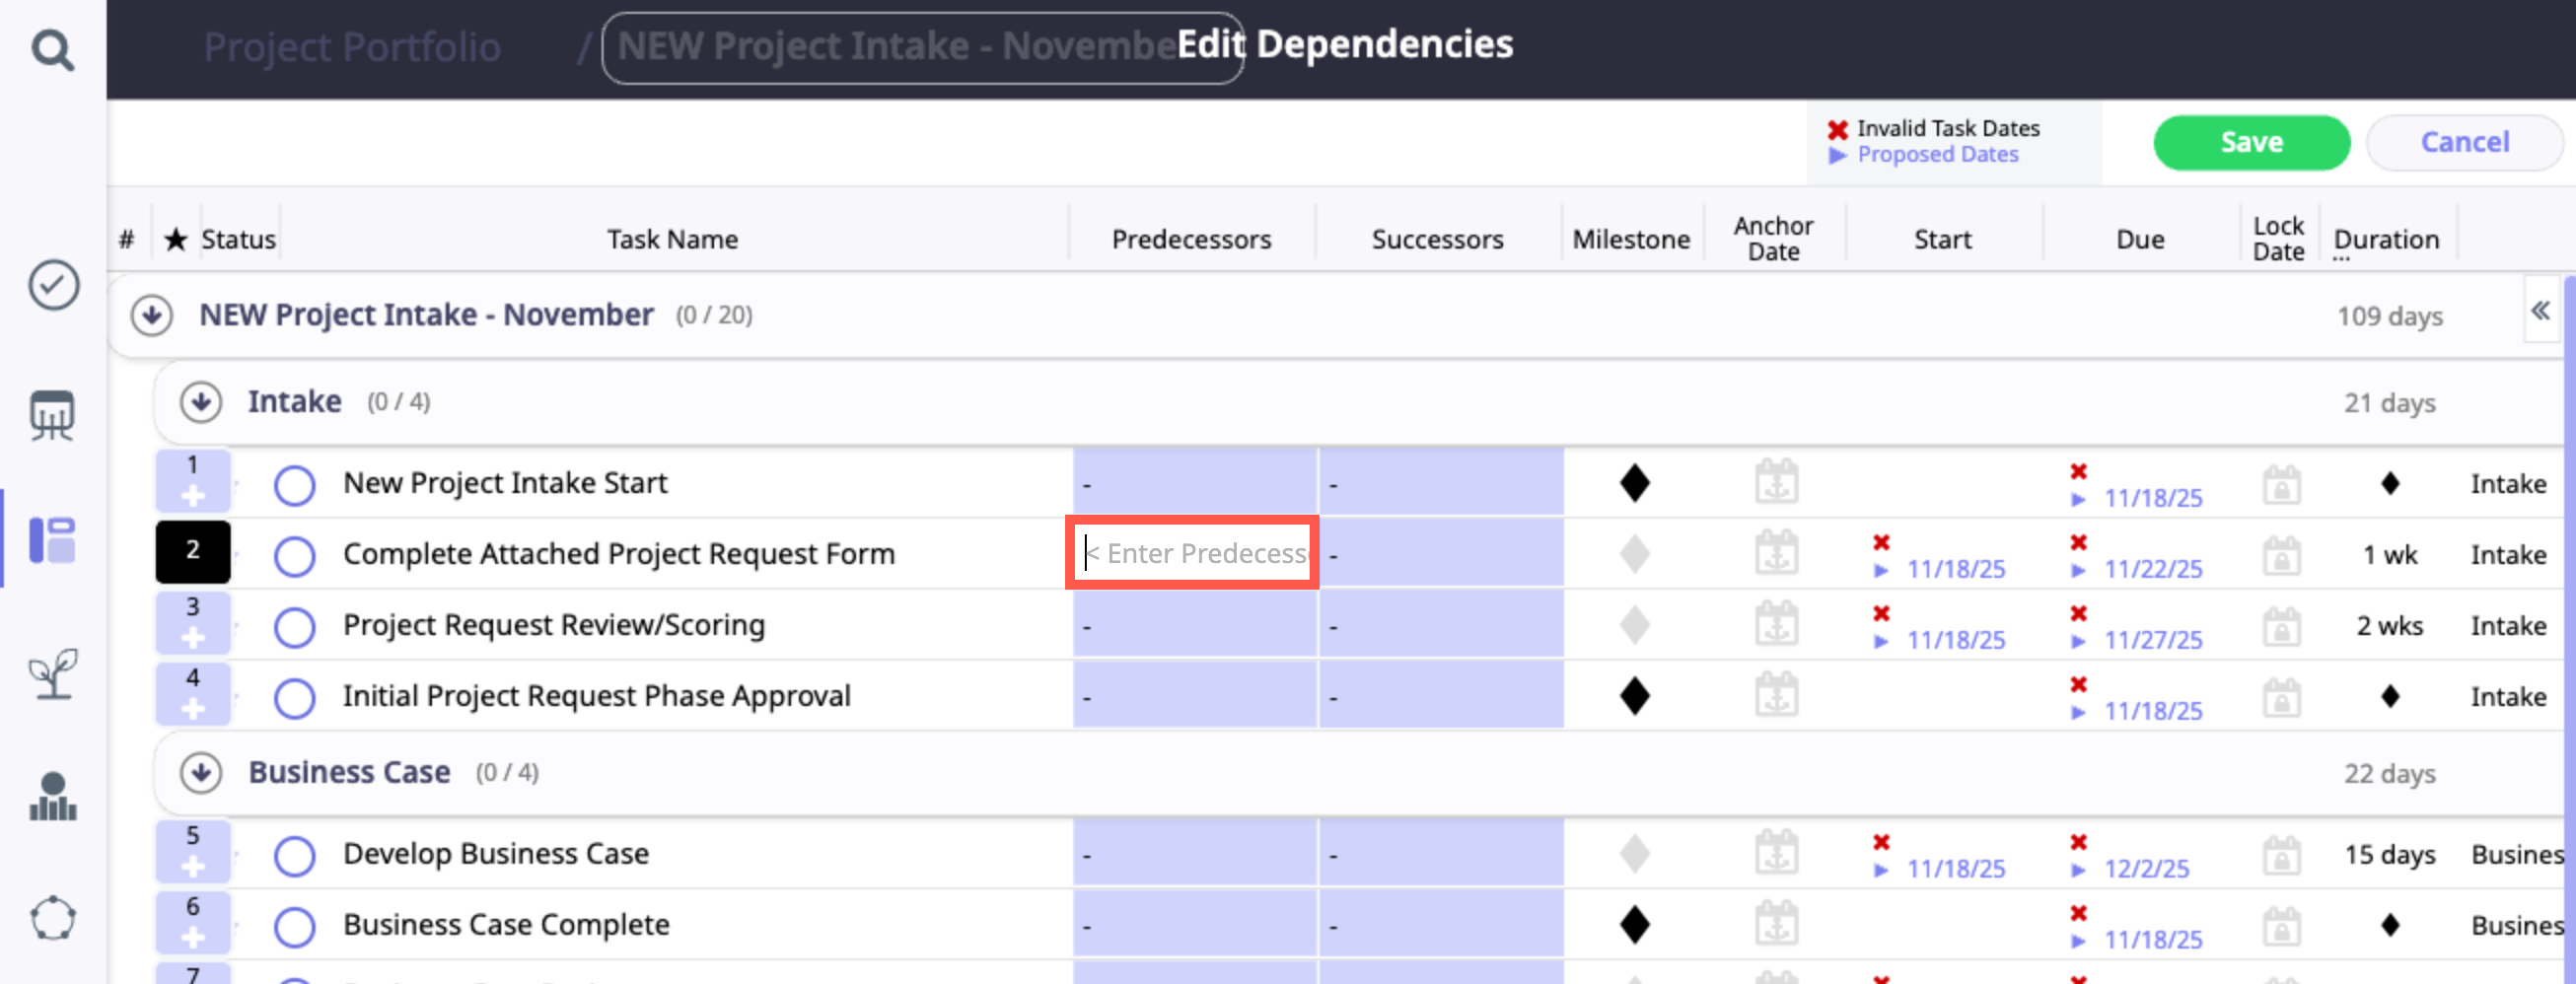Open the person bar-chart icon in sidebar
Screen dimensions: 2576x984
point(53,796)
